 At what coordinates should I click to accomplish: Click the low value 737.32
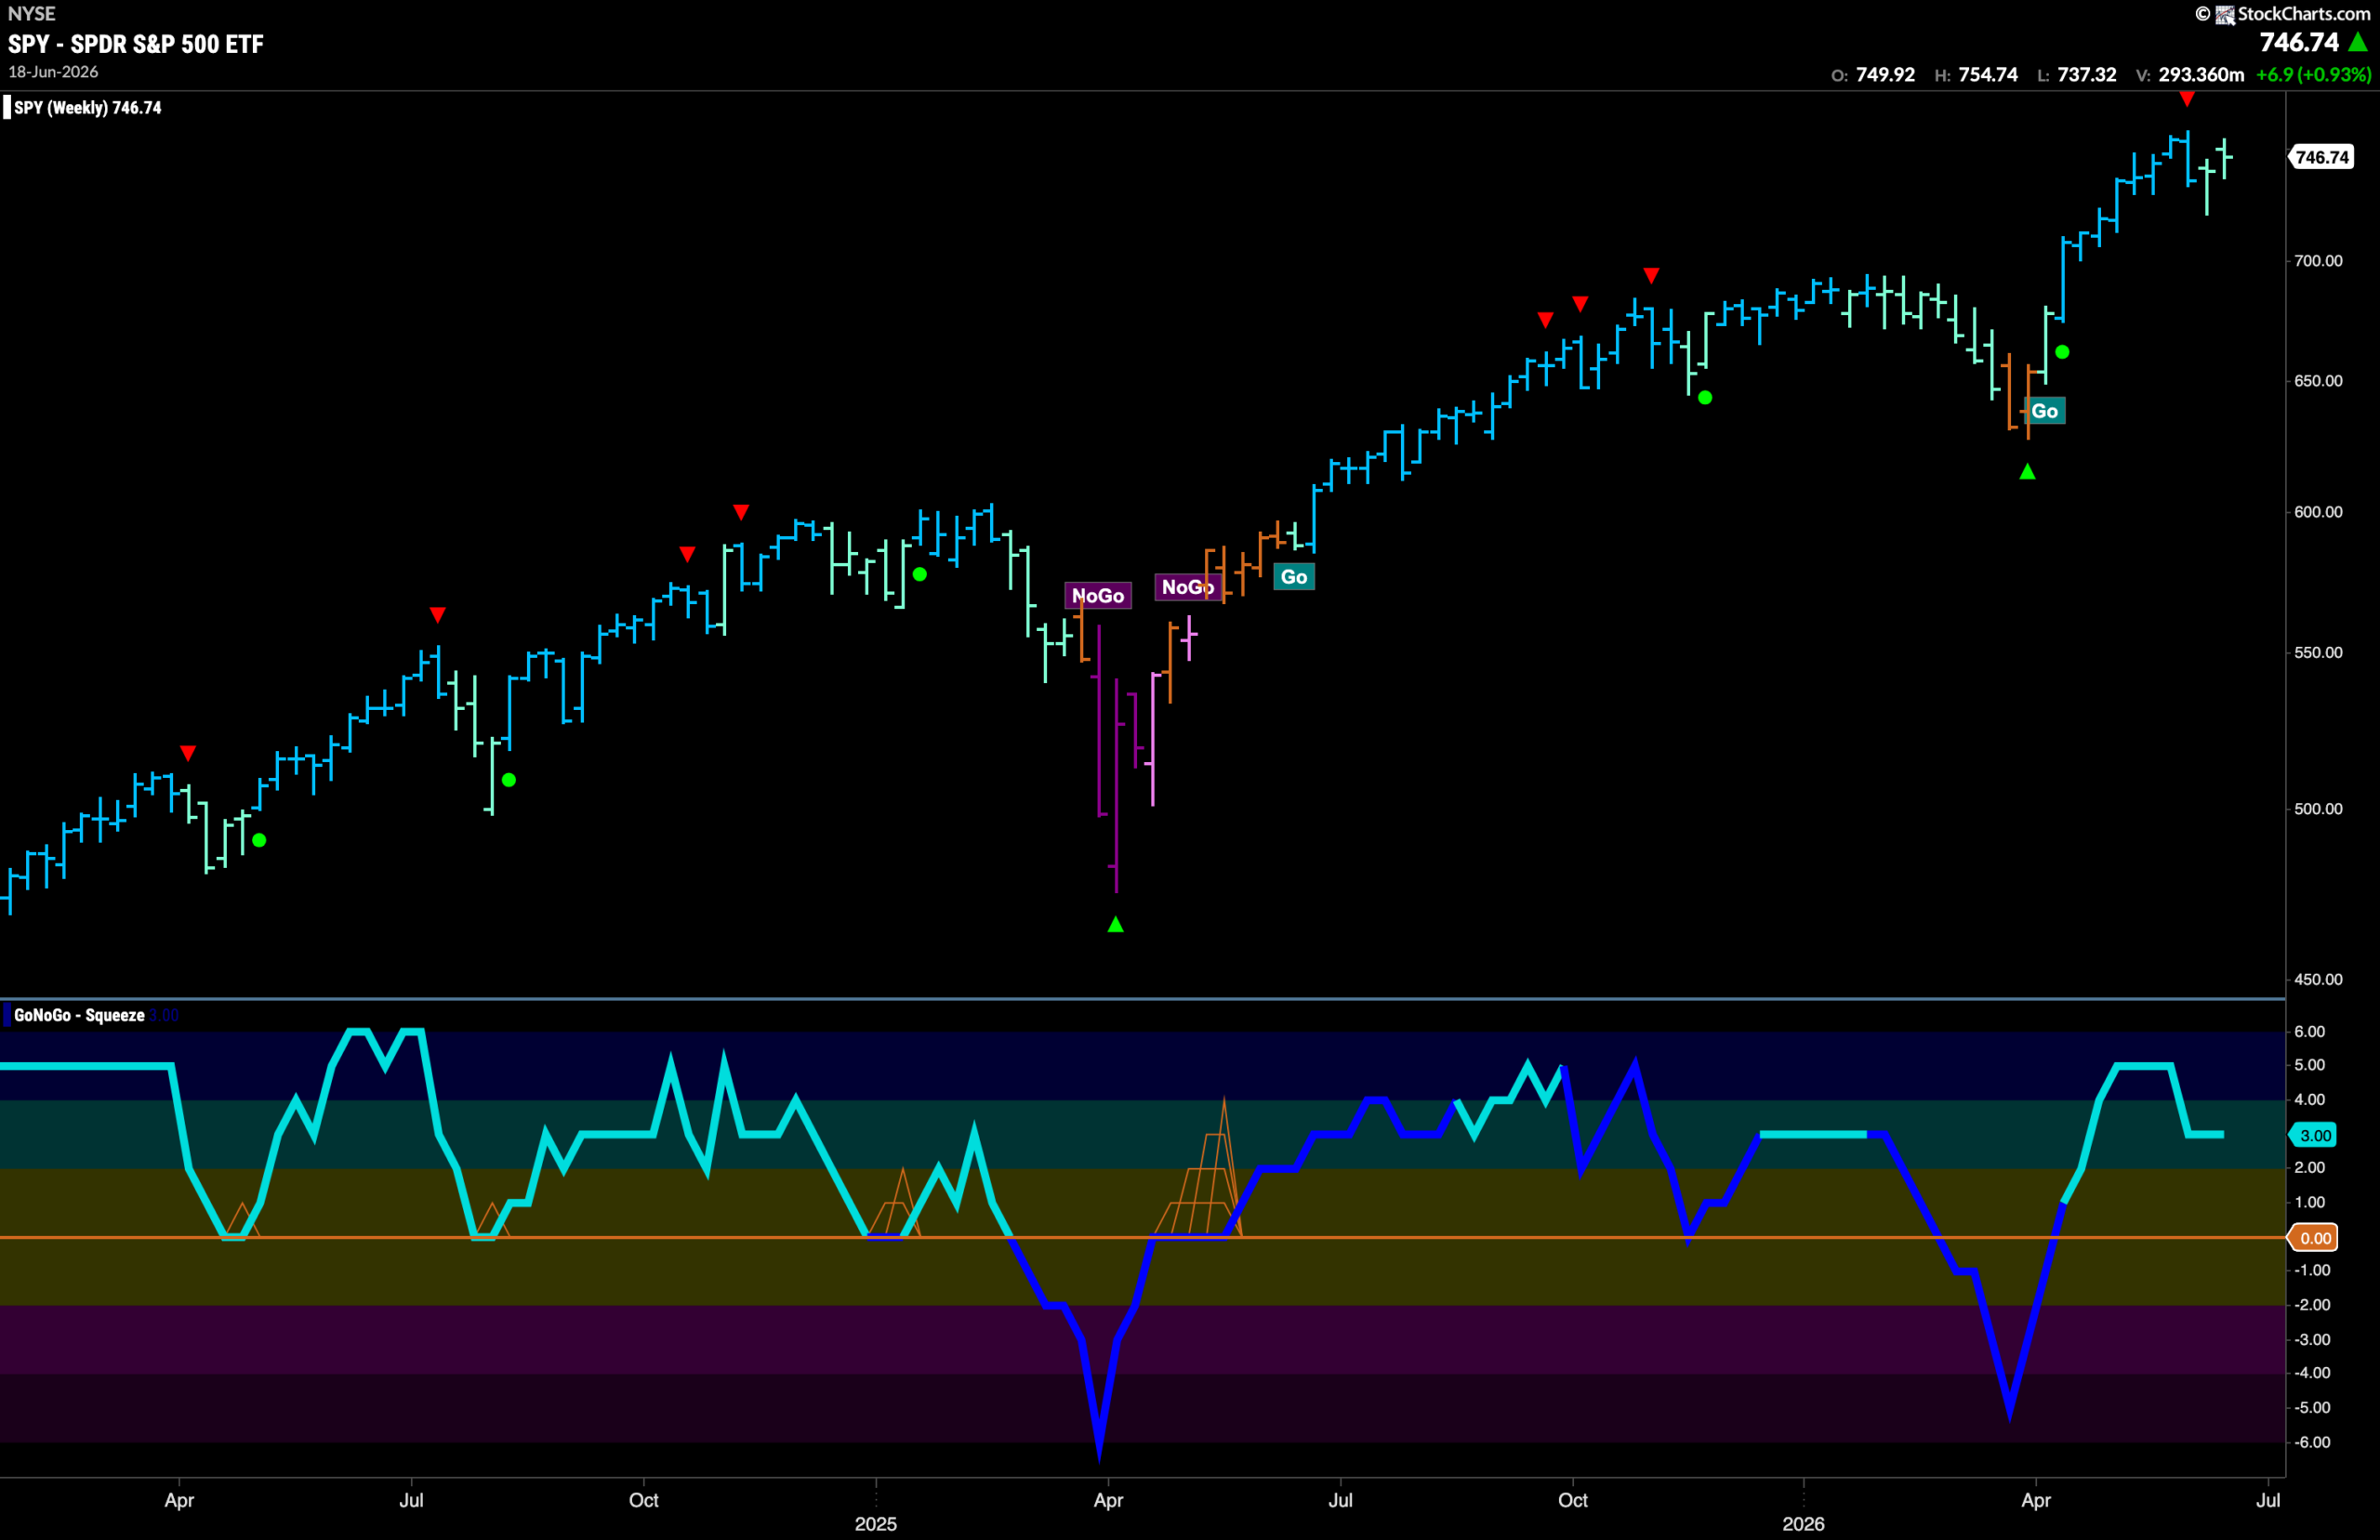pos(2087,75)
